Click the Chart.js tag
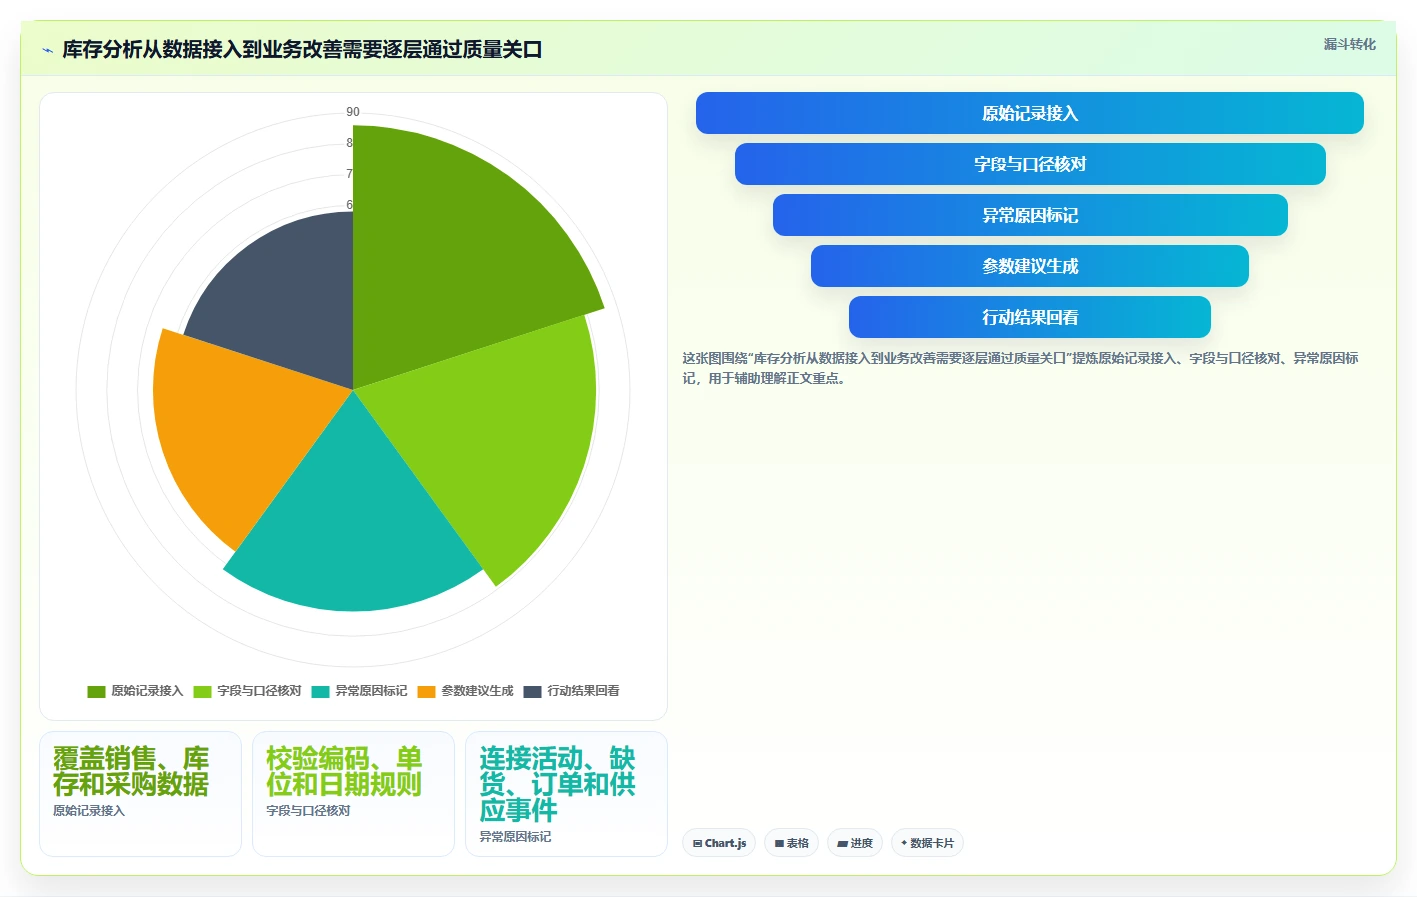Image resolution: width=1417 pixels, height=897 pixels. click(x=719, y=843)
